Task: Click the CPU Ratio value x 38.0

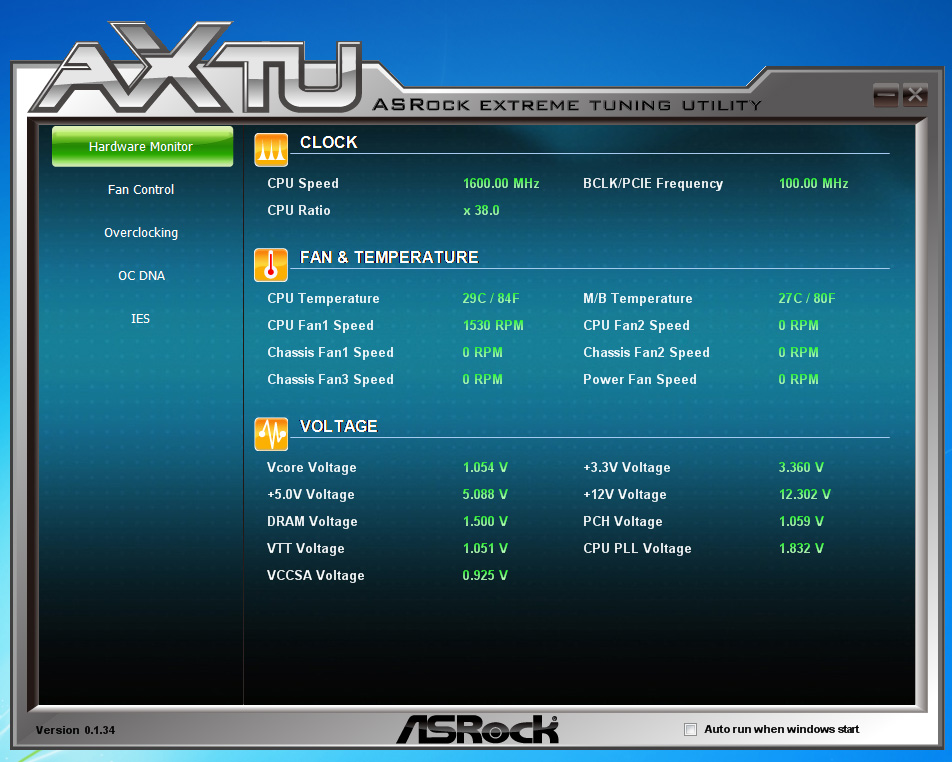Action: click(481, 211)
